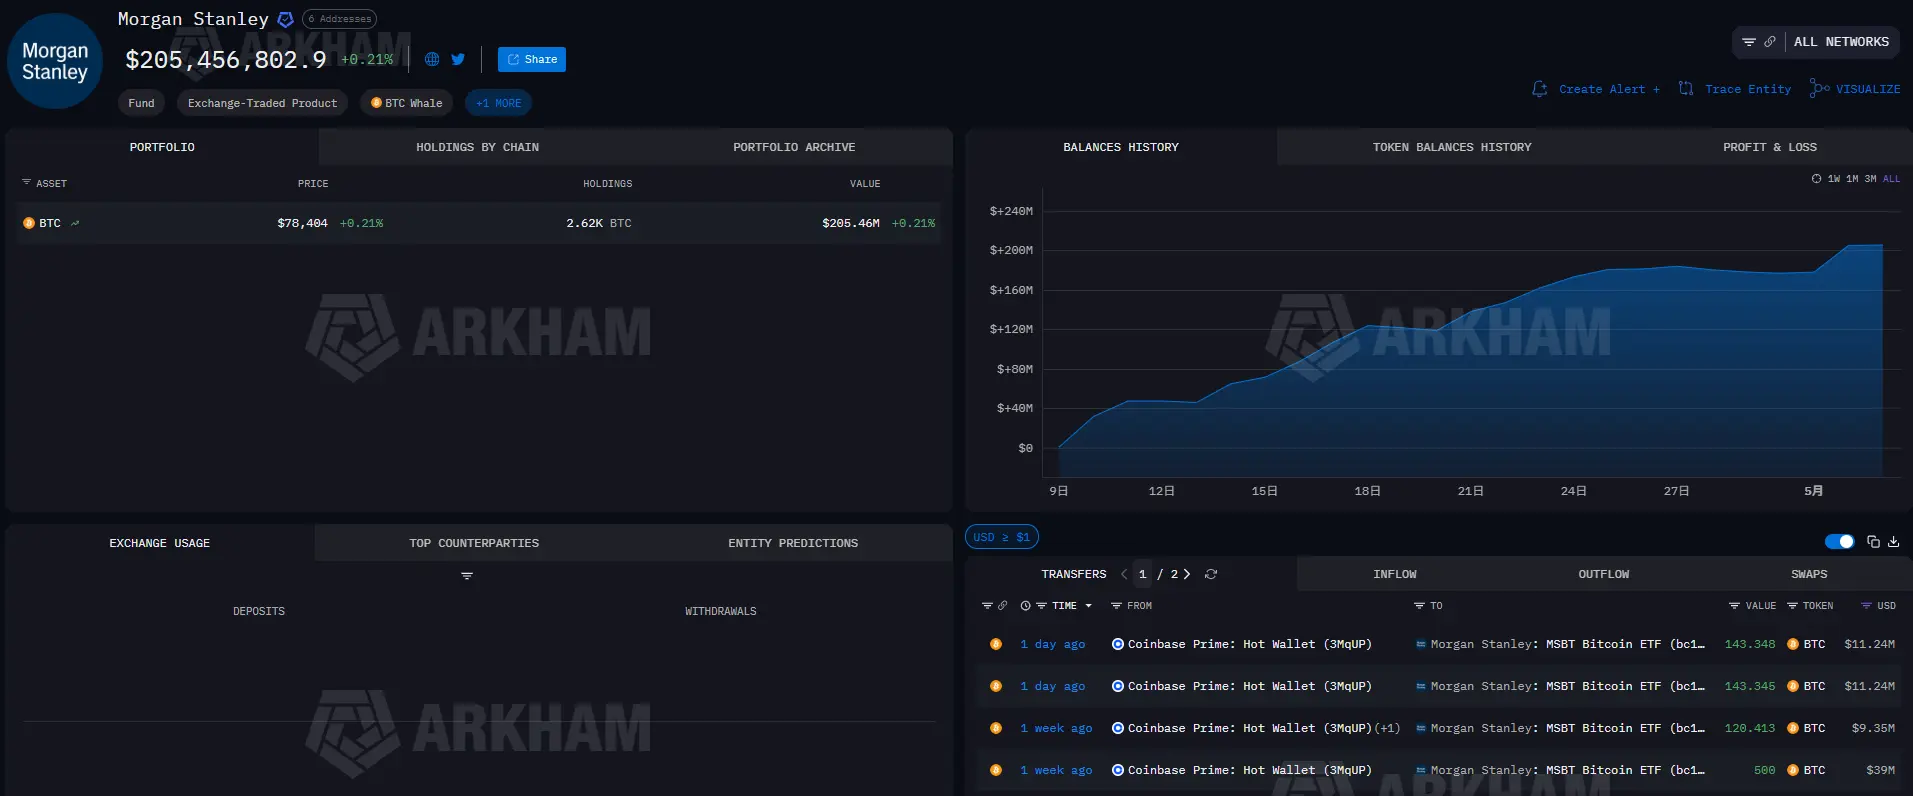Image resolution: width=1913 pixels, height=796 pixels.
Task: Copy the transfers table with copy icon
Action: 1873,541
